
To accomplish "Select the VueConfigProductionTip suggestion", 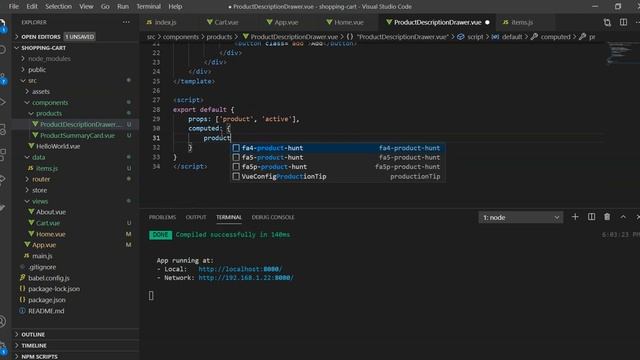I will [338, 176].
